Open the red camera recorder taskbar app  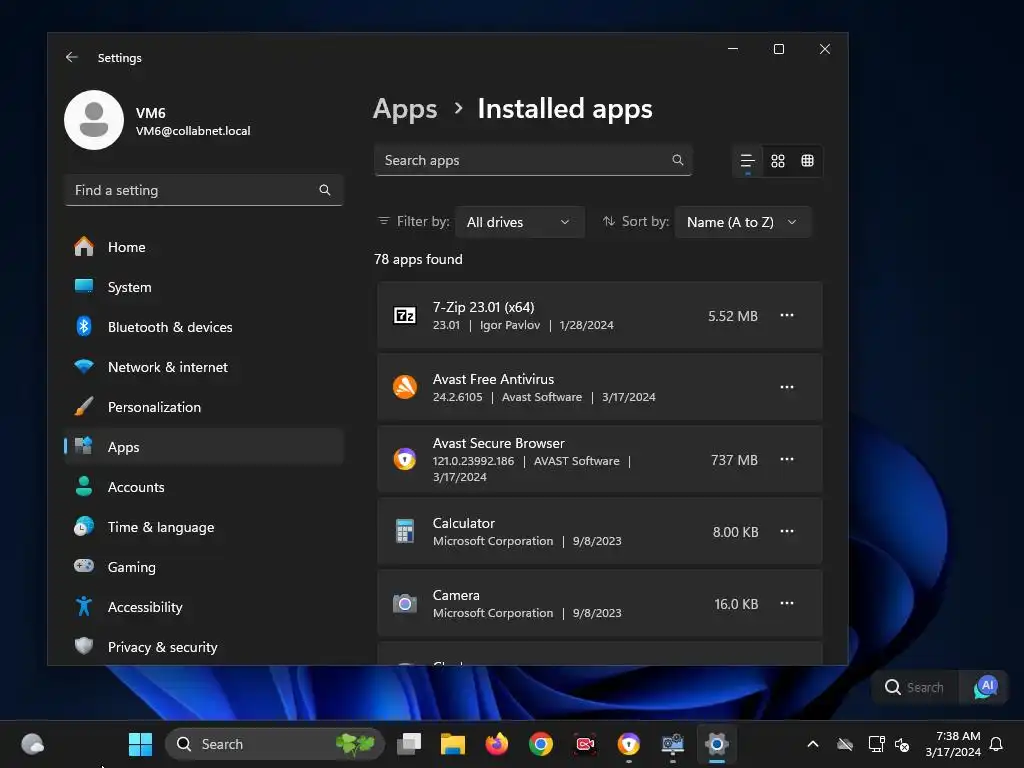pos(584,744)
